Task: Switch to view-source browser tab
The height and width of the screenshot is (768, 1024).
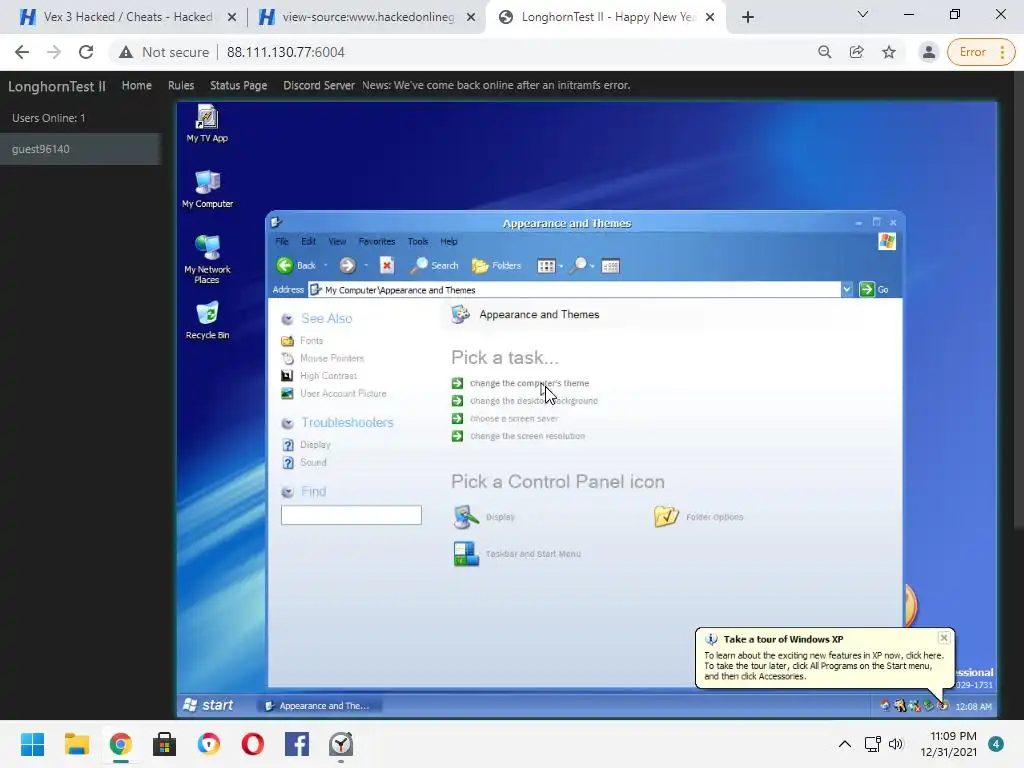Action: tap(367, 17)
